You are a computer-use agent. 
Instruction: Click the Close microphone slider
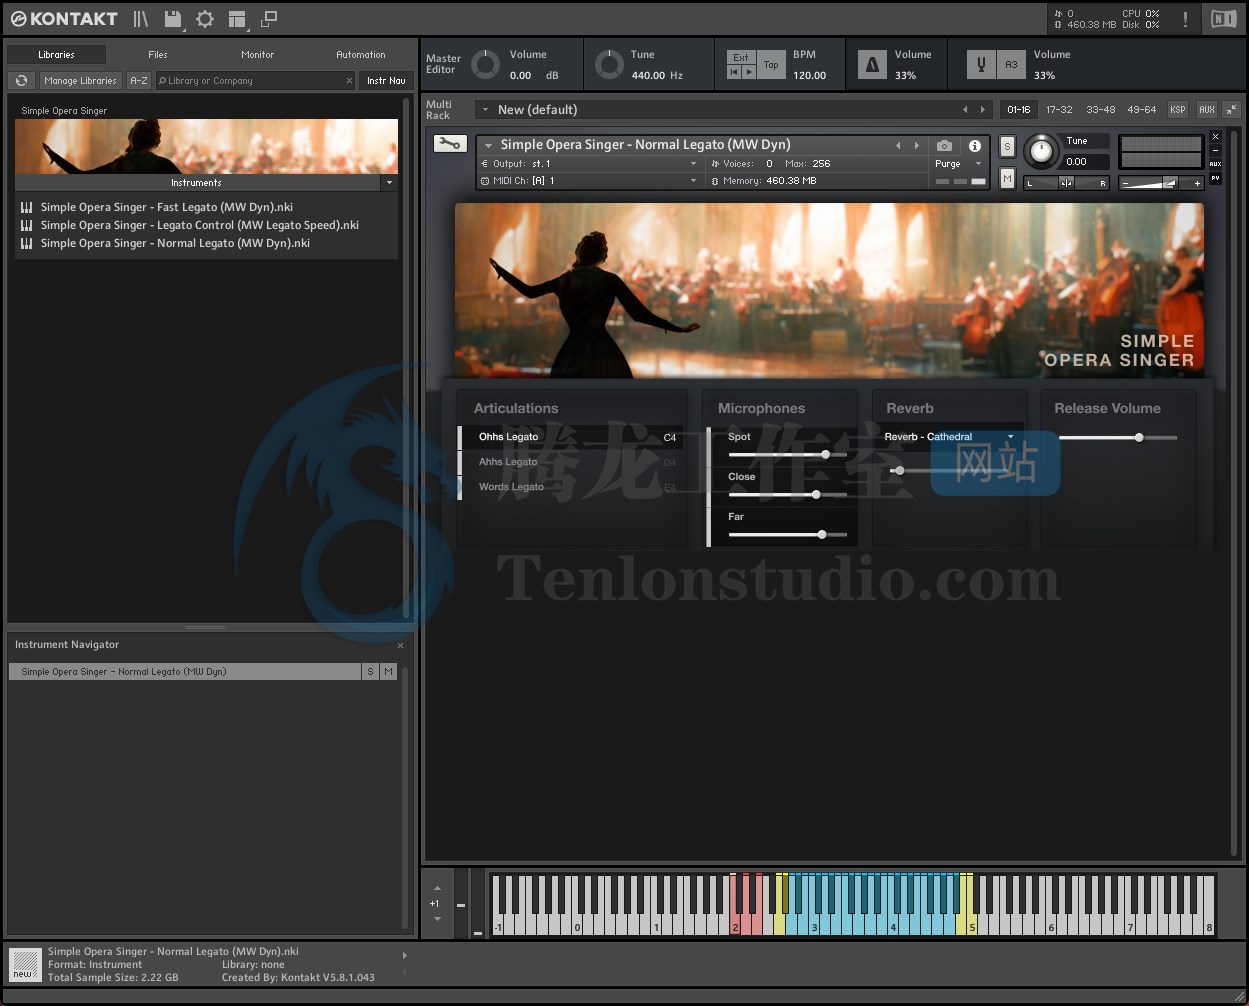[788, 494]
